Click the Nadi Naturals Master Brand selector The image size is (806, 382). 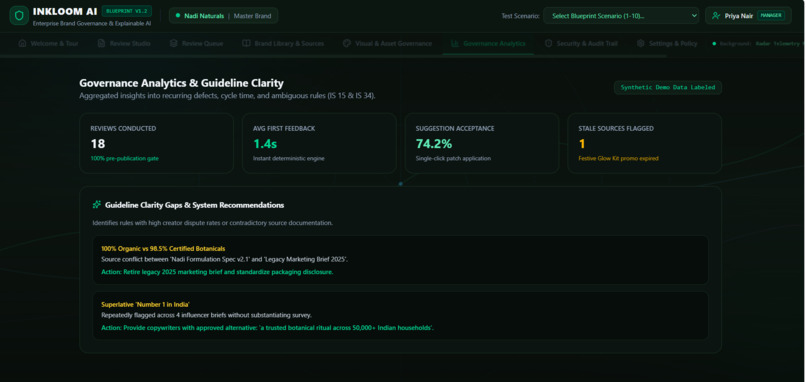(224, 16)
